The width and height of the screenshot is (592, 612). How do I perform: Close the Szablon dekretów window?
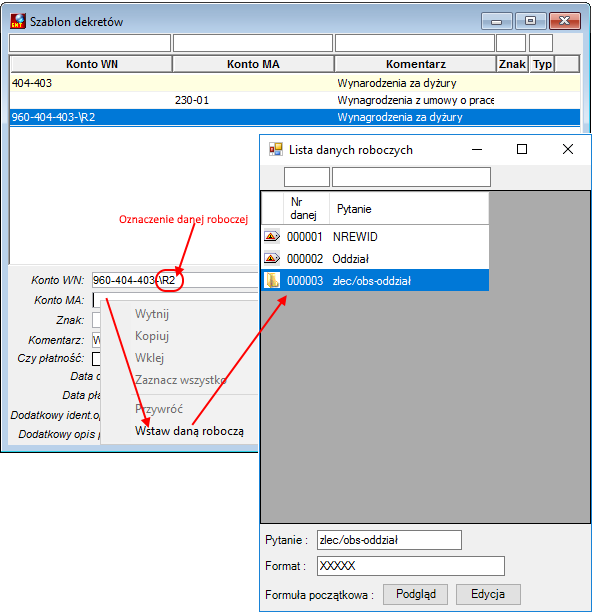point(565,21)
